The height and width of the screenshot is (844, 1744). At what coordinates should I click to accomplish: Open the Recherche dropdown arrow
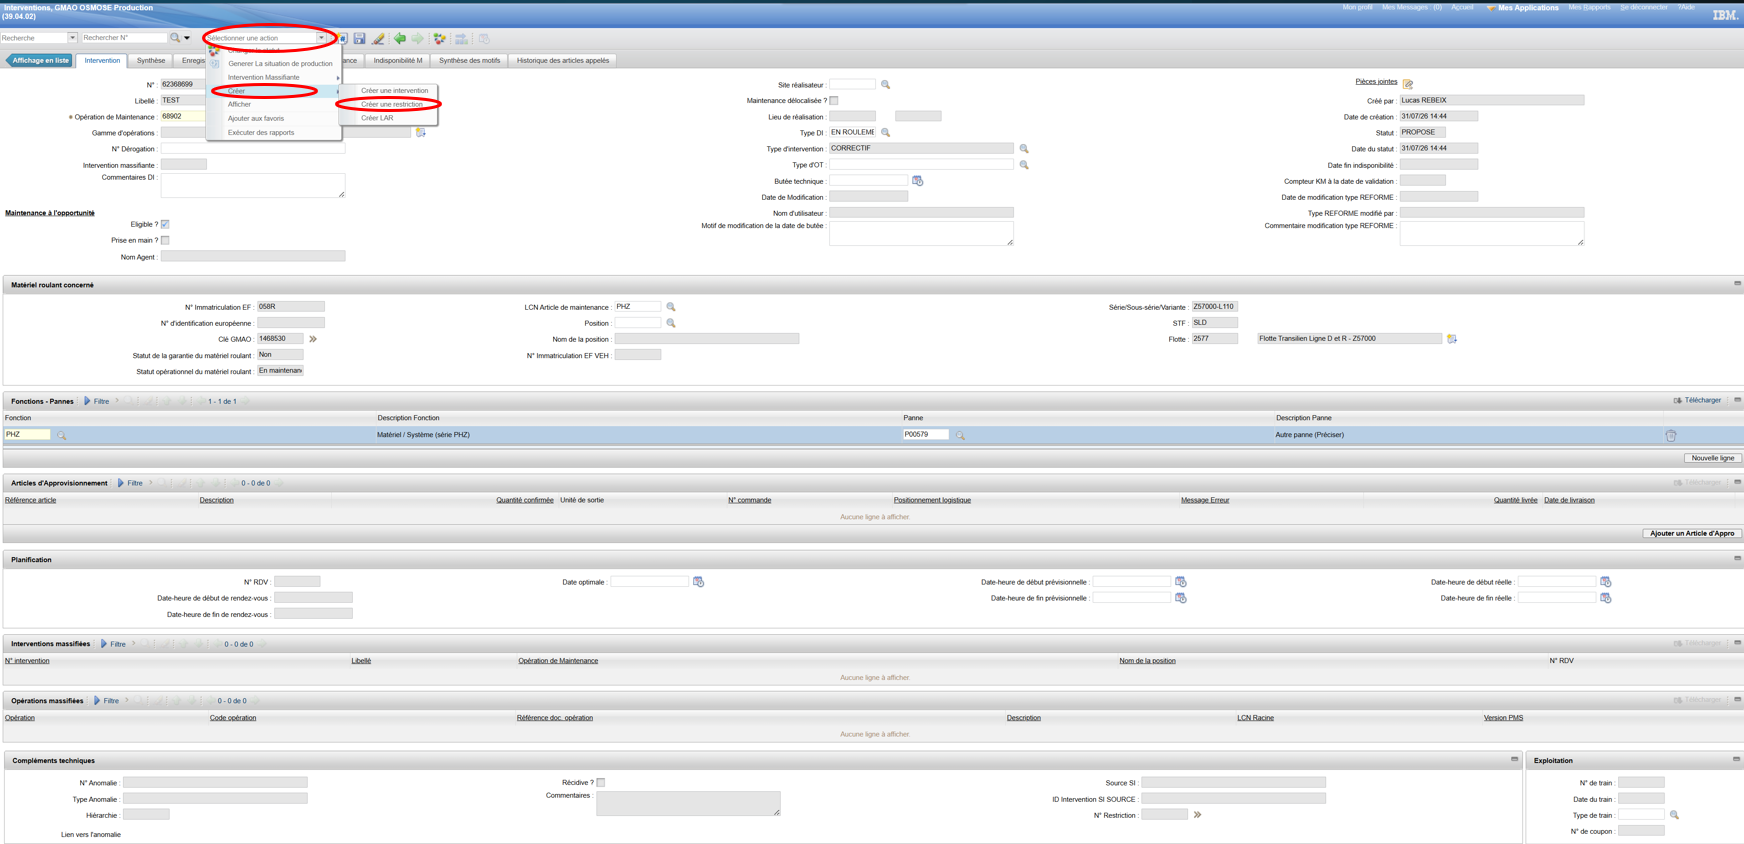click(72, 38)
